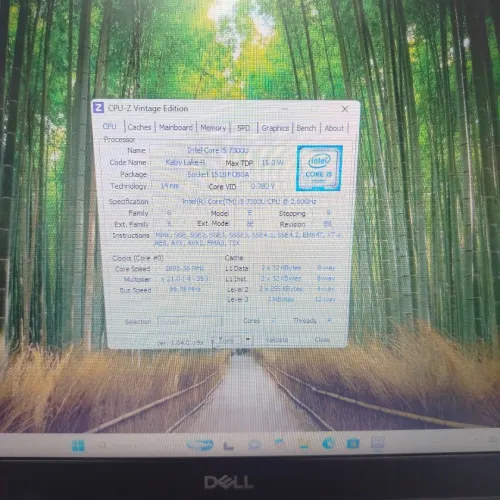Click the processor name 'Intel Core i5 7300U'

click(218, 150)
